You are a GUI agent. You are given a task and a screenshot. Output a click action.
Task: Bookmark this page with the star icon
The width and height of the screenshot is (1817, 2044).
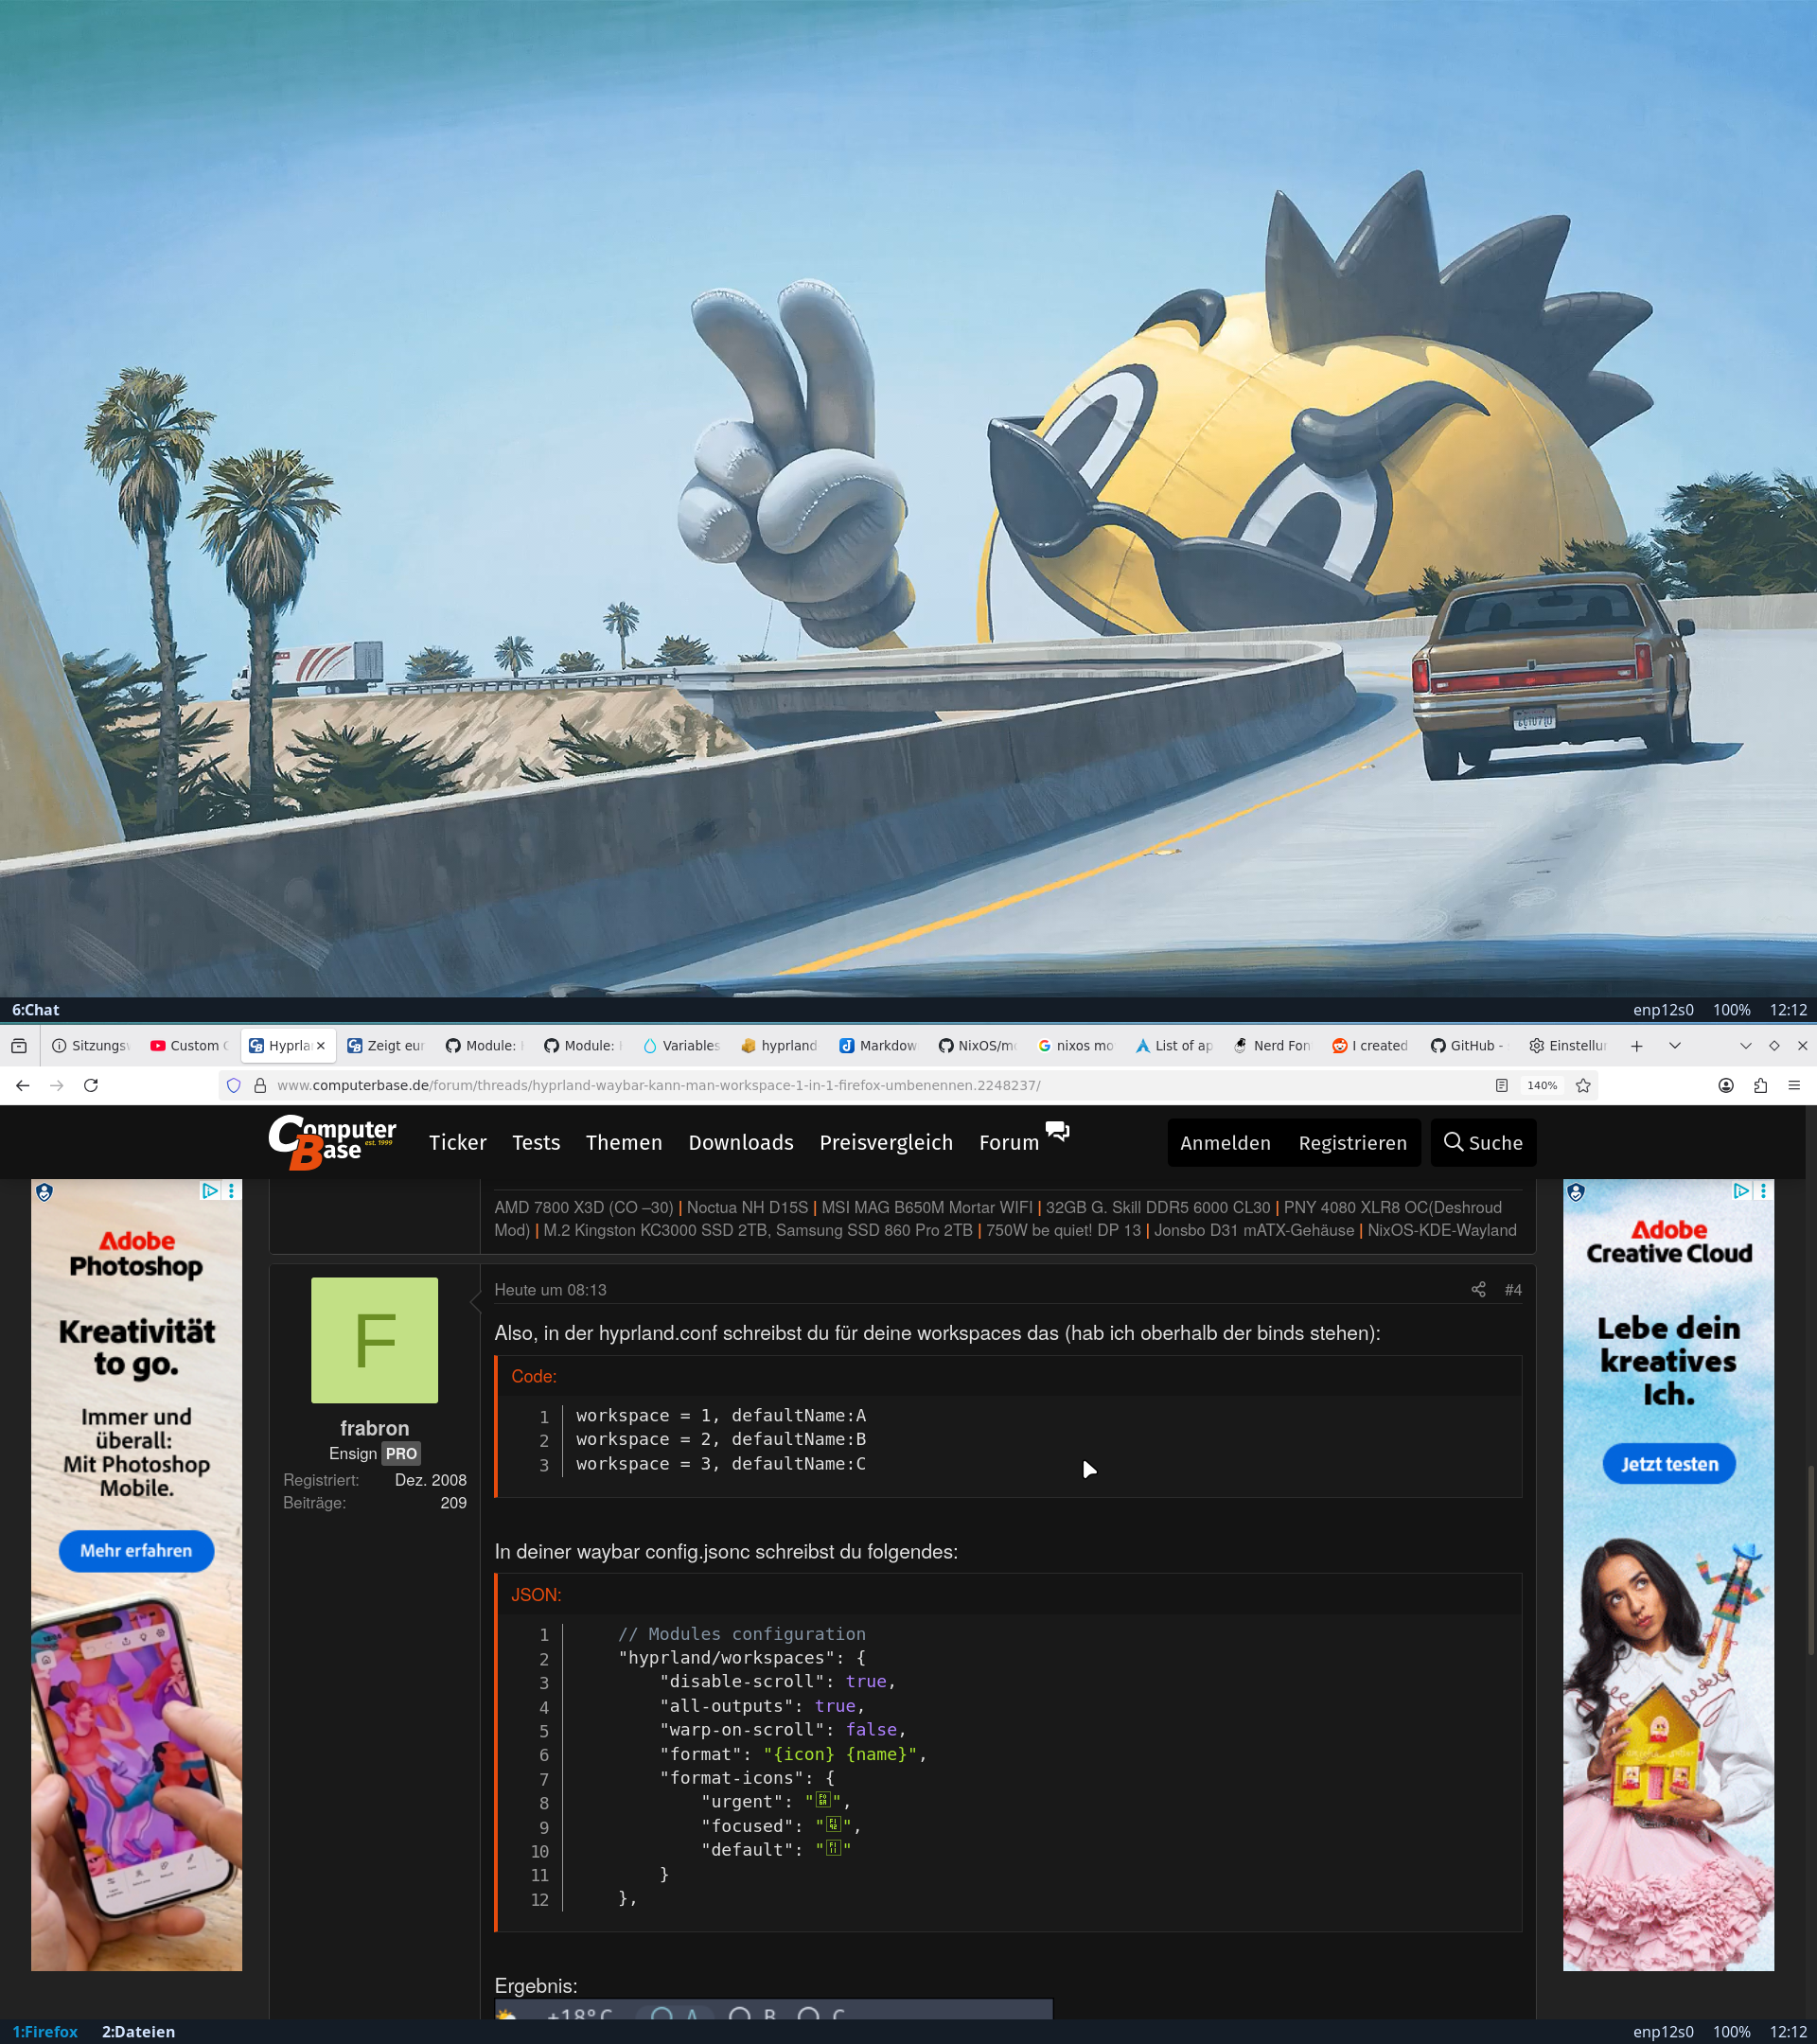1583,1085
